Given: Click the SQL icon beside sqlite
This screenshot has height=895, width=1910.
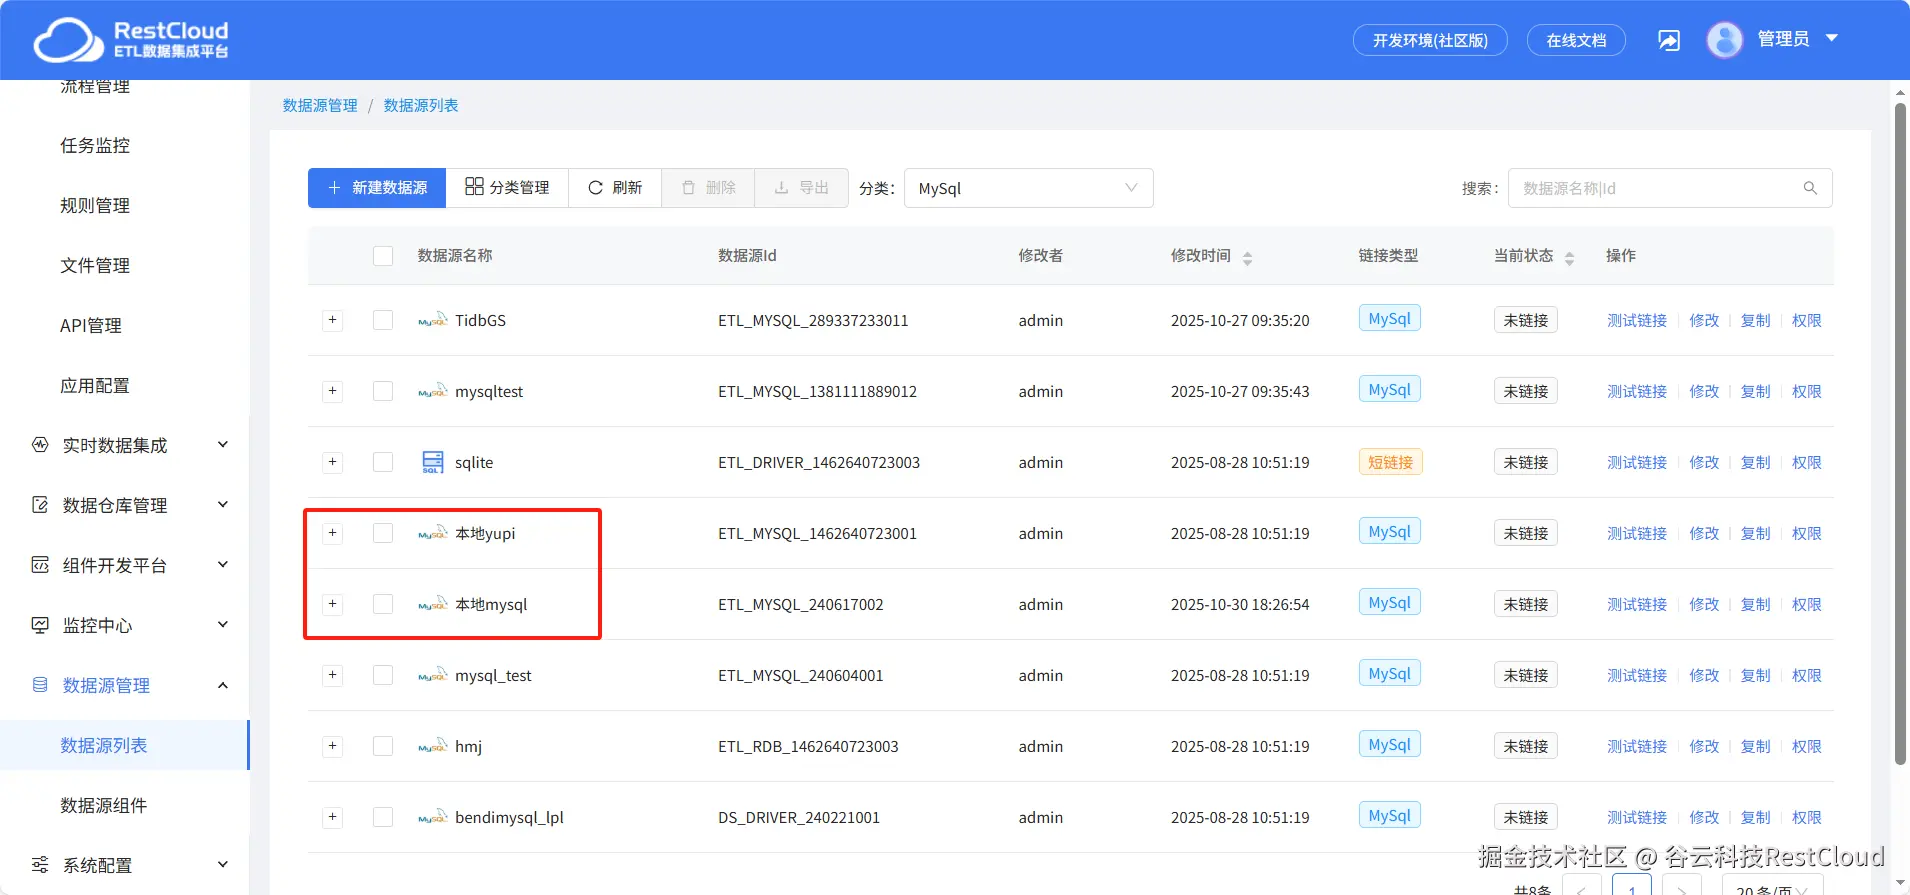Looking at the screenshot, I should 433,462.
